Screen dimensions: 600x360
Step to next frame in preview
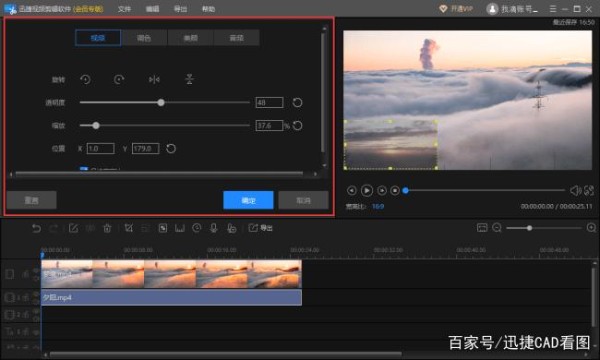coord(382,191)
